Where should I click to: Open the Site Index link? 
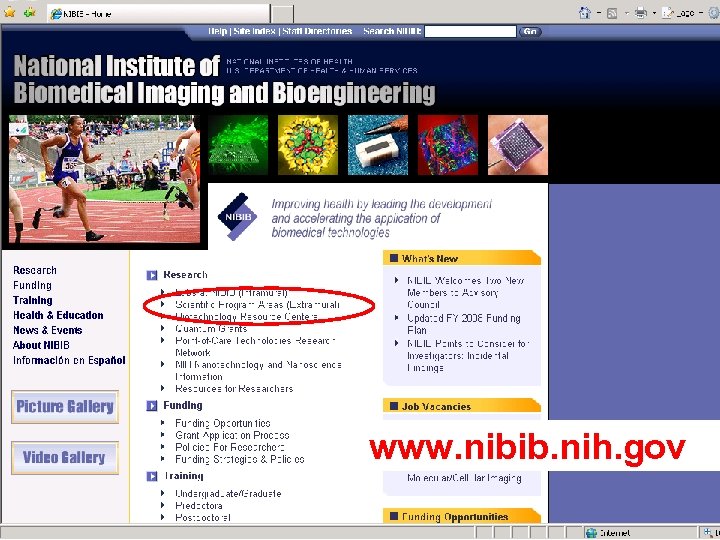(254, 31)
